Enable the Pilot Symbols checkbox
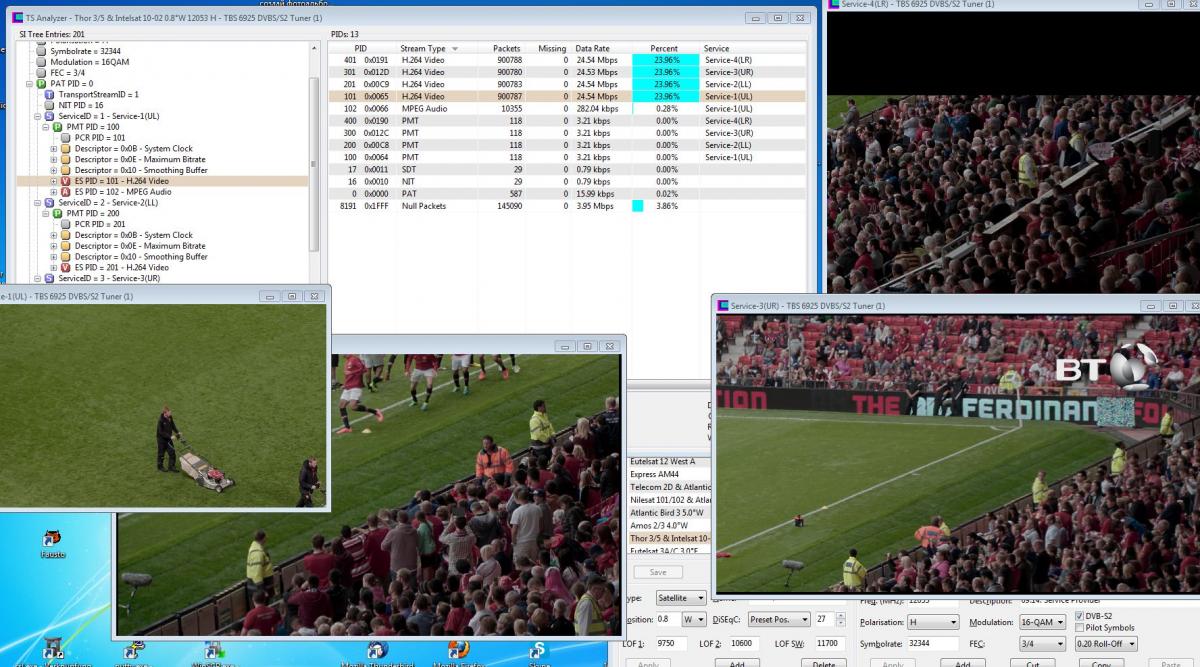The image size is (1200, 667). [1078, 628]
